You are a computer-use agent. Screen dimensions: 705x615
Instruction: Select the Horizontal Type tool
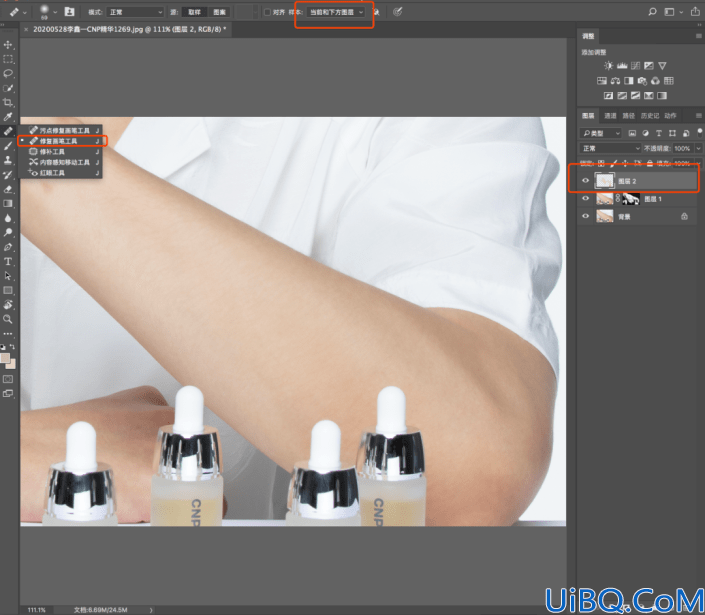click(x=8, y=261)
